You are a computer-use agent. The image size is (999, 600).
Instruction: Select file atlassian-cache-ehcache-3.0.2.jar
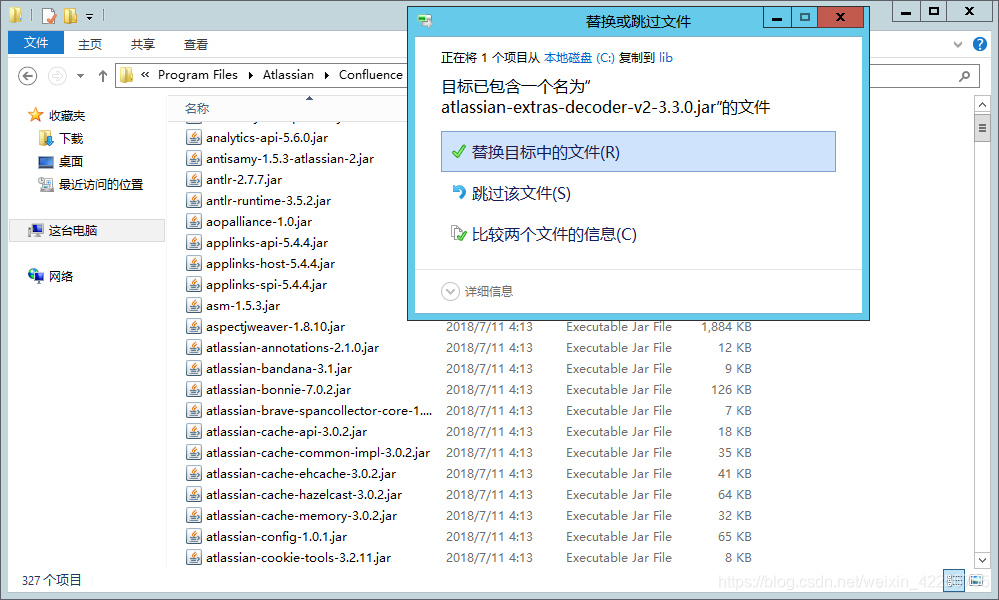[x=301, y=474]
